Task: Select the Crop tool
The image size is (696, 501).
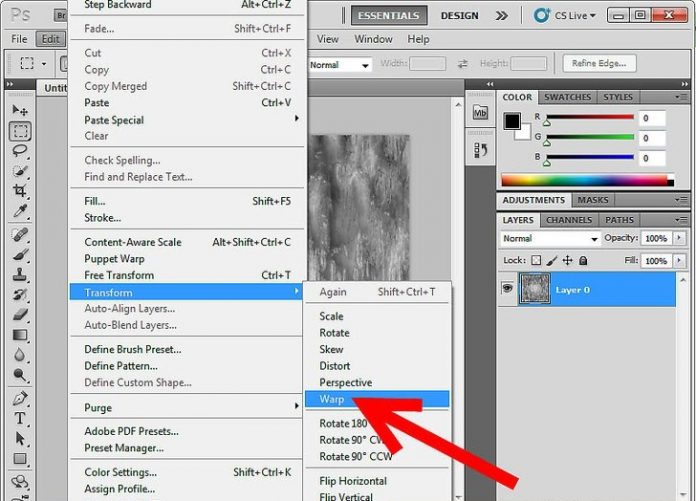Action: click(x=20, y=191)
